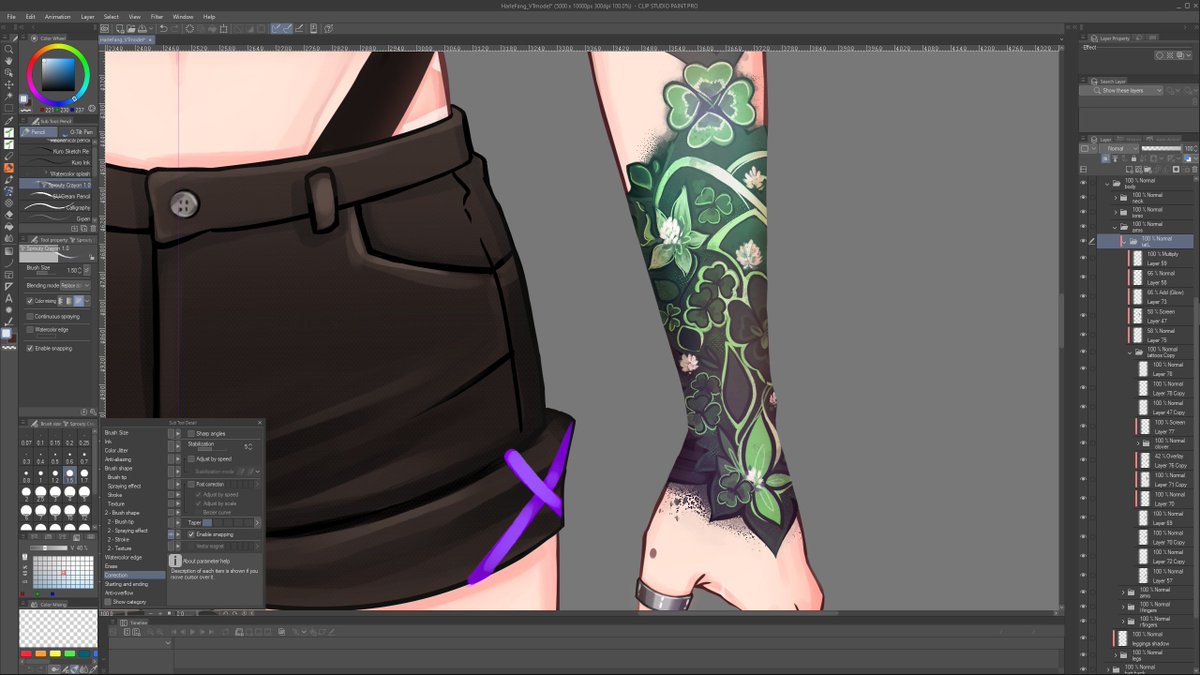Viewport: 1200px width, 675px height.
Task: Toggle the Color mixing checkbox
Action: click(x=31, y=300)
